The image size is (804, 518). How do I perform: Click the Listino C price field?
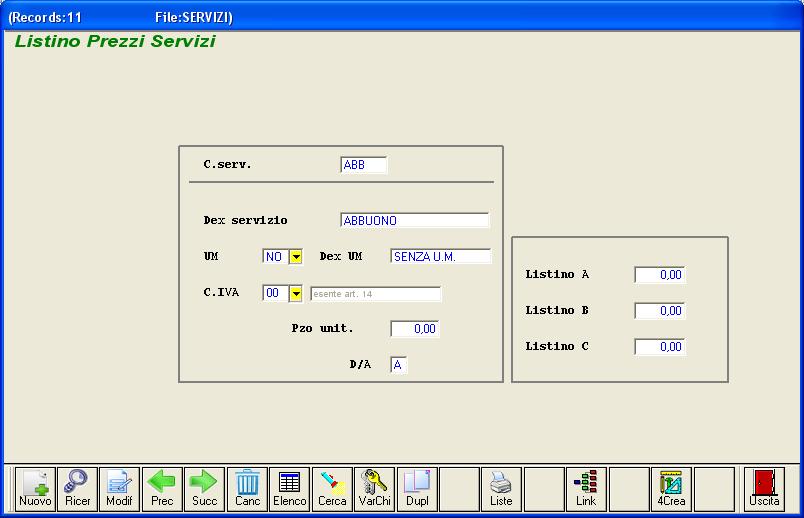pos(659,347)
